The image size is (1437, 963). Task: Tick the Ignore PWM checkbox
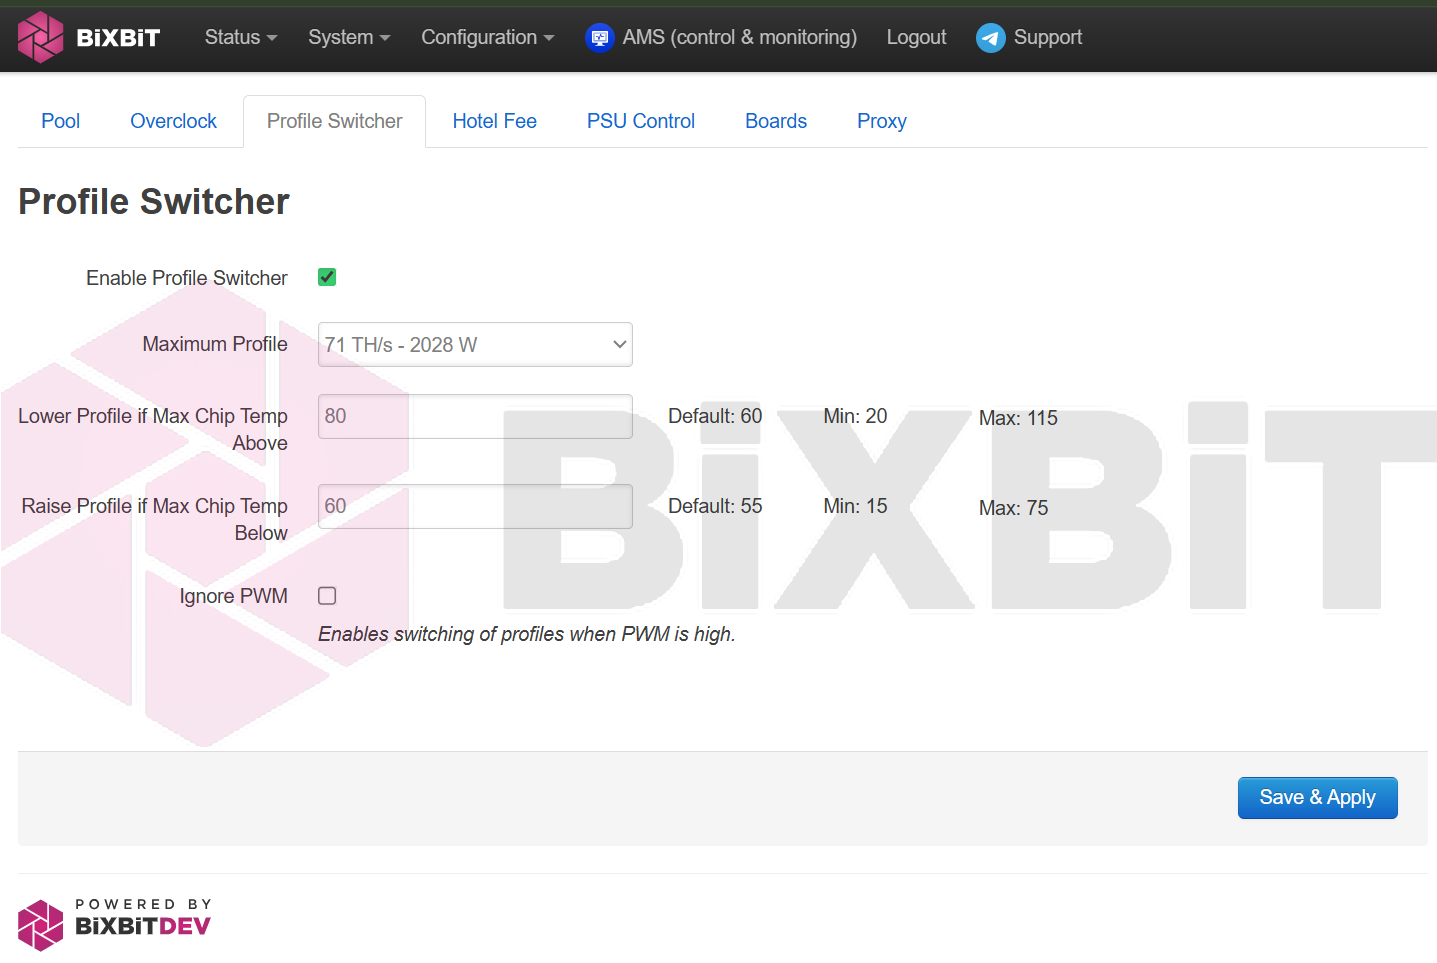point(327,596)
